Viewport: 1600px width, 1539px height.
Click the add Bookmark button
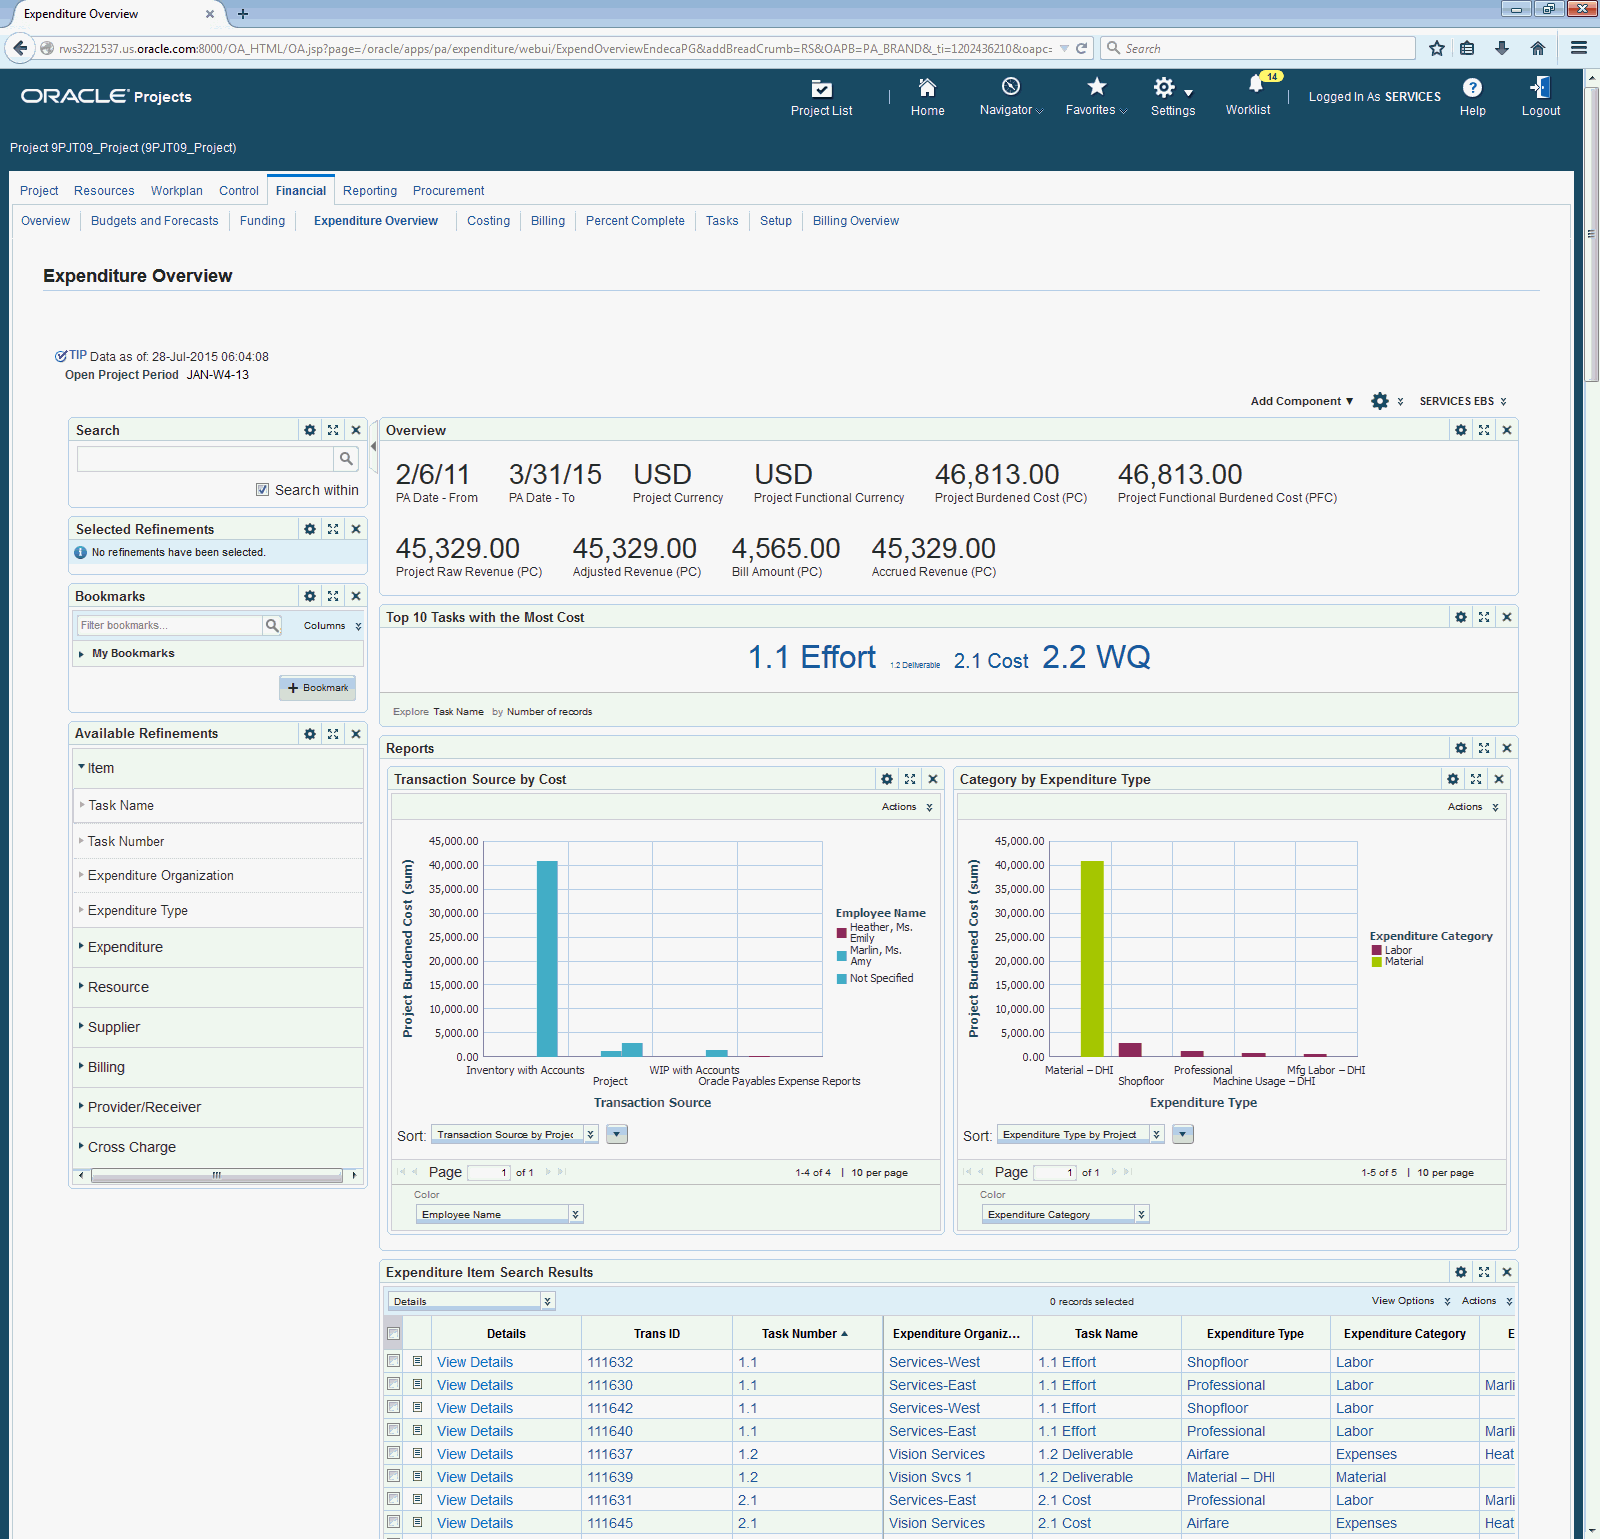pyautogui.click(x=317, y=688)
